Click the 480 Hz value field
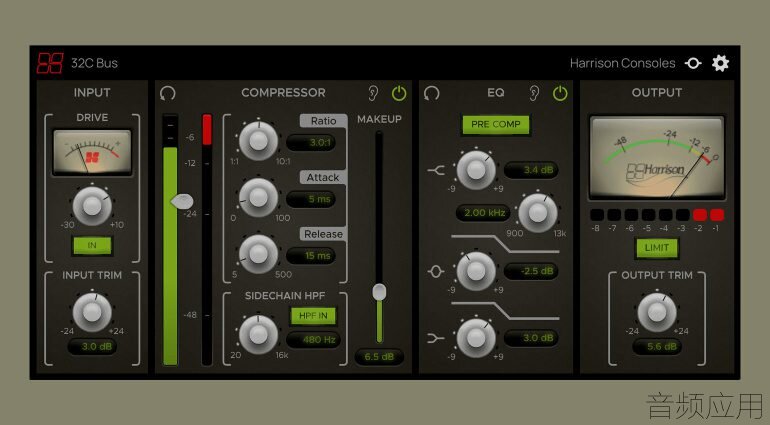Viewport: 770px width, 425px height. coord(313,340)
